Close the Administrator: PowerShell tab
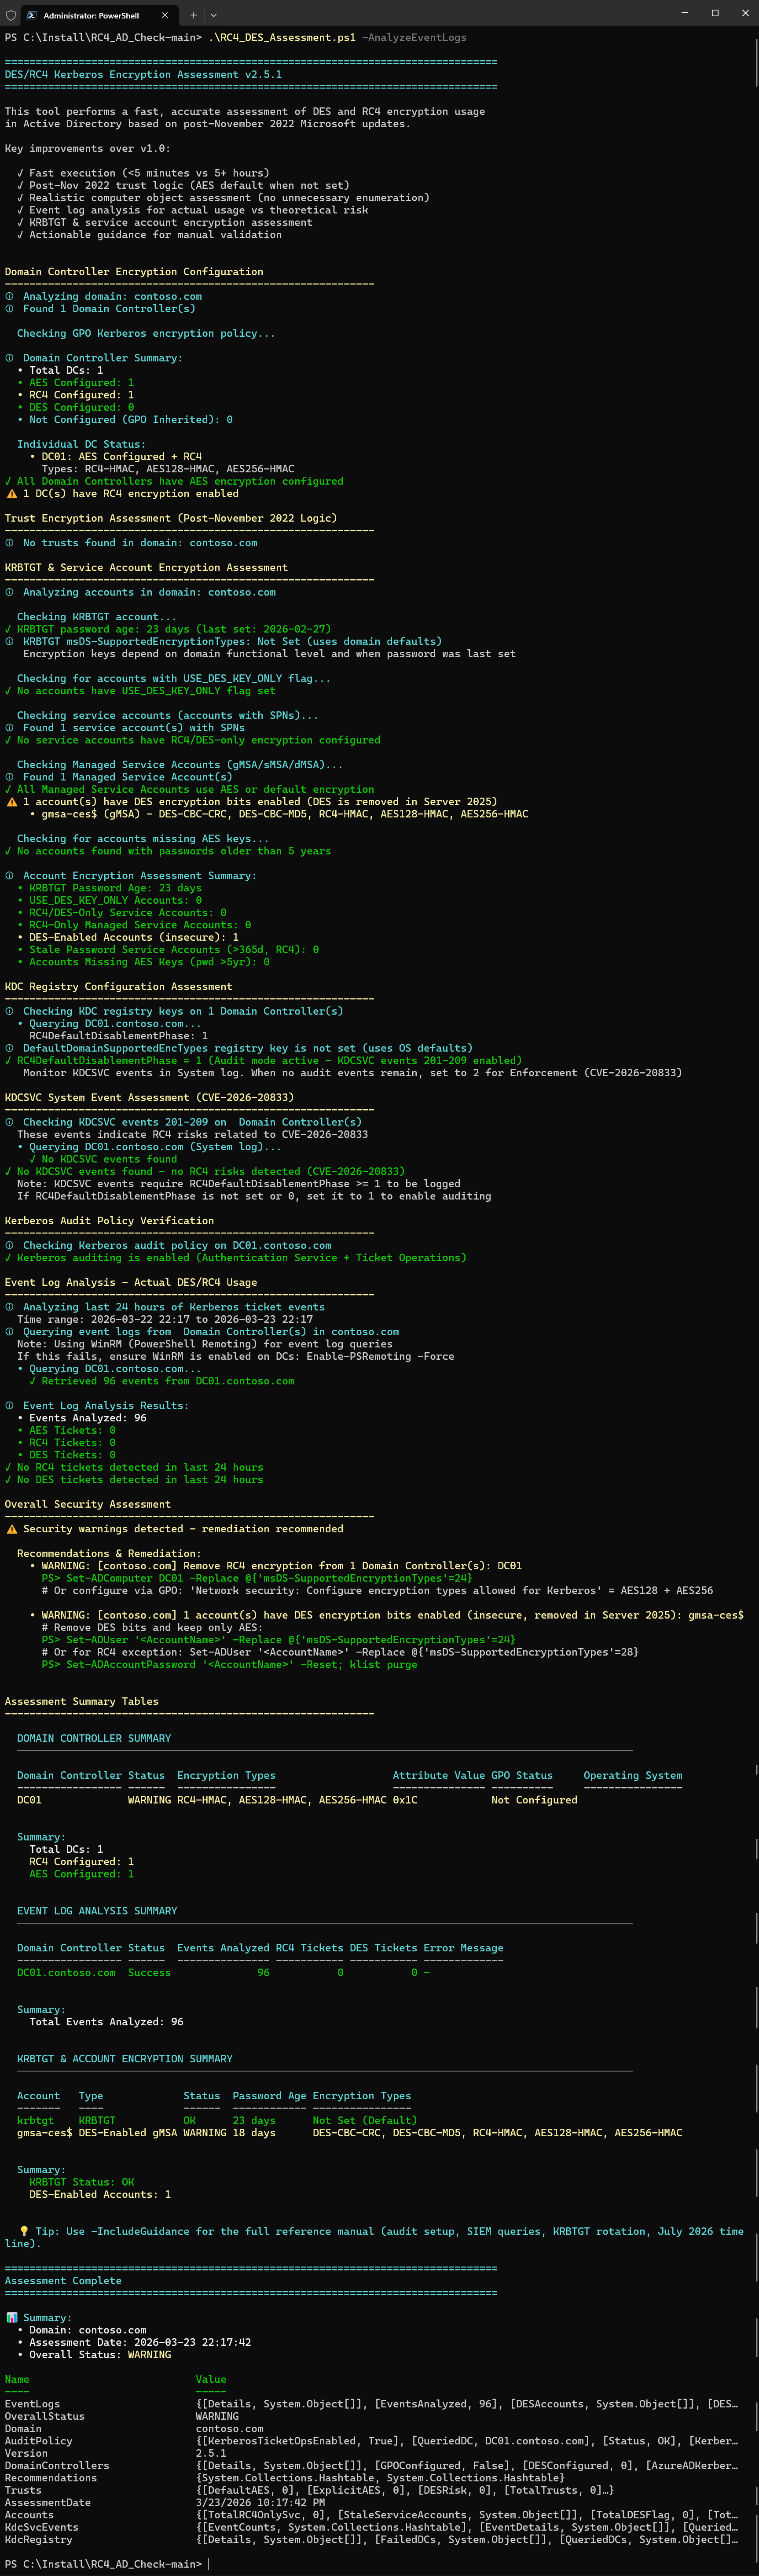 165,15
